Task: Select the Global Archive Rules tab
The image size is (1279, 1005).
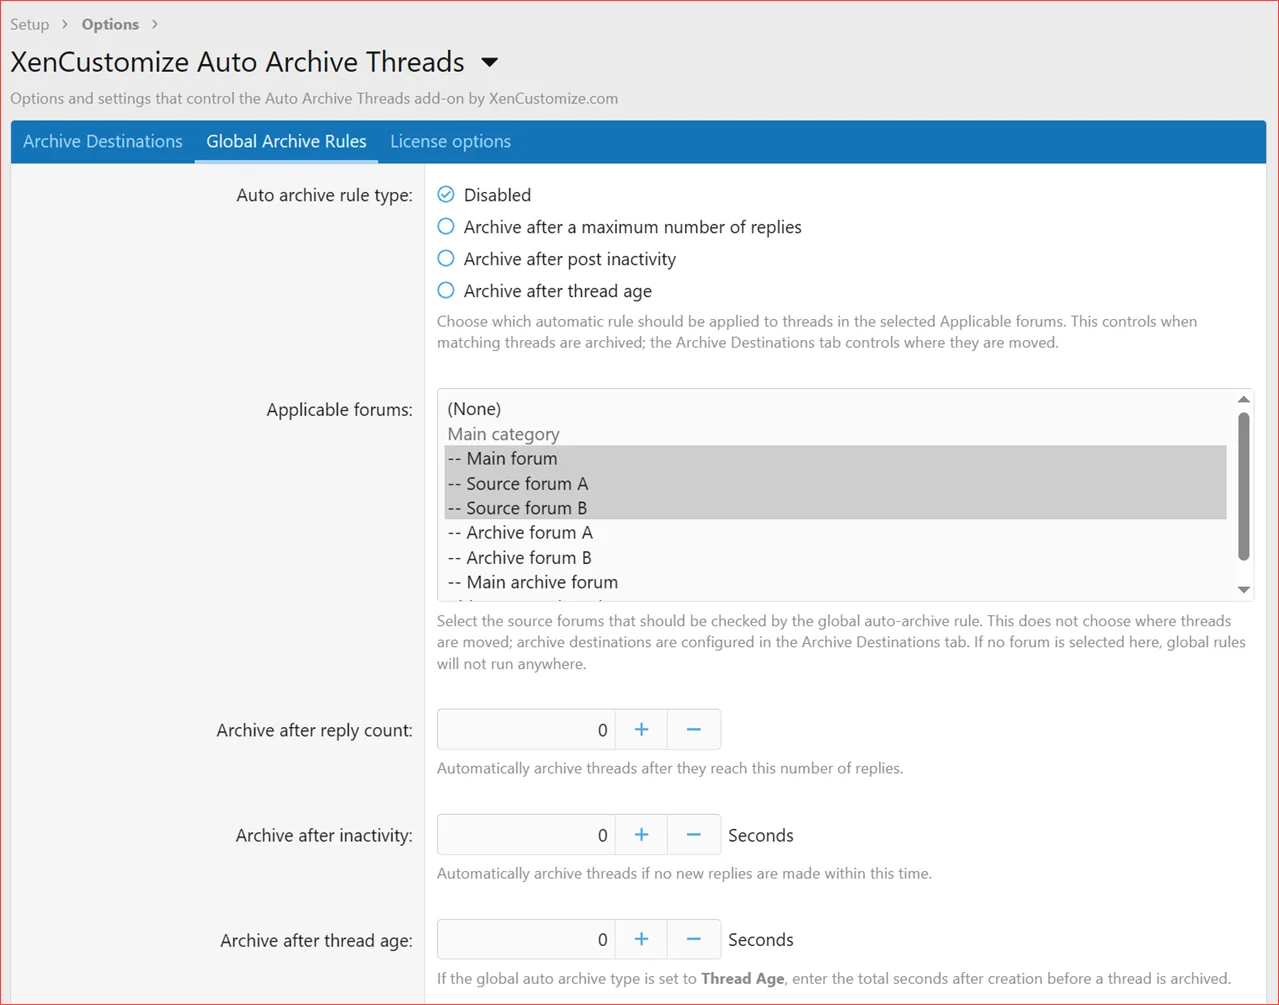Action: tap(286, 141)
